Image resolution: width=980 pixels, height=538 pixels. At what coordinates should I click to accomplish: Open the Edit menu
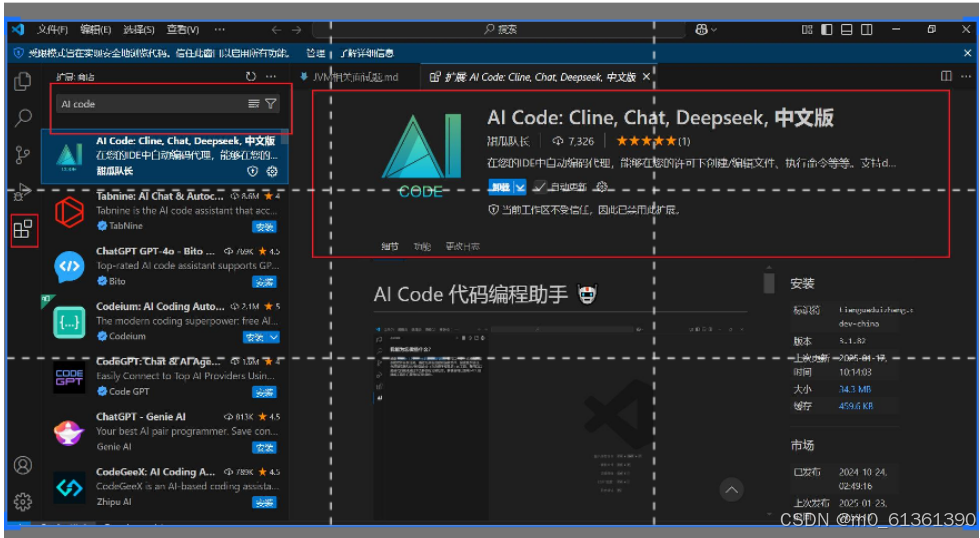96,29
